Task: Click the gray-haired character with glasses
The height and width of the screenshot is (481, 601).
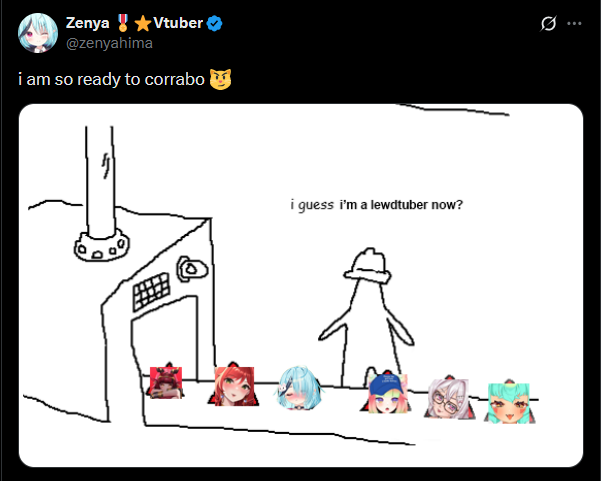Action: 448,398
